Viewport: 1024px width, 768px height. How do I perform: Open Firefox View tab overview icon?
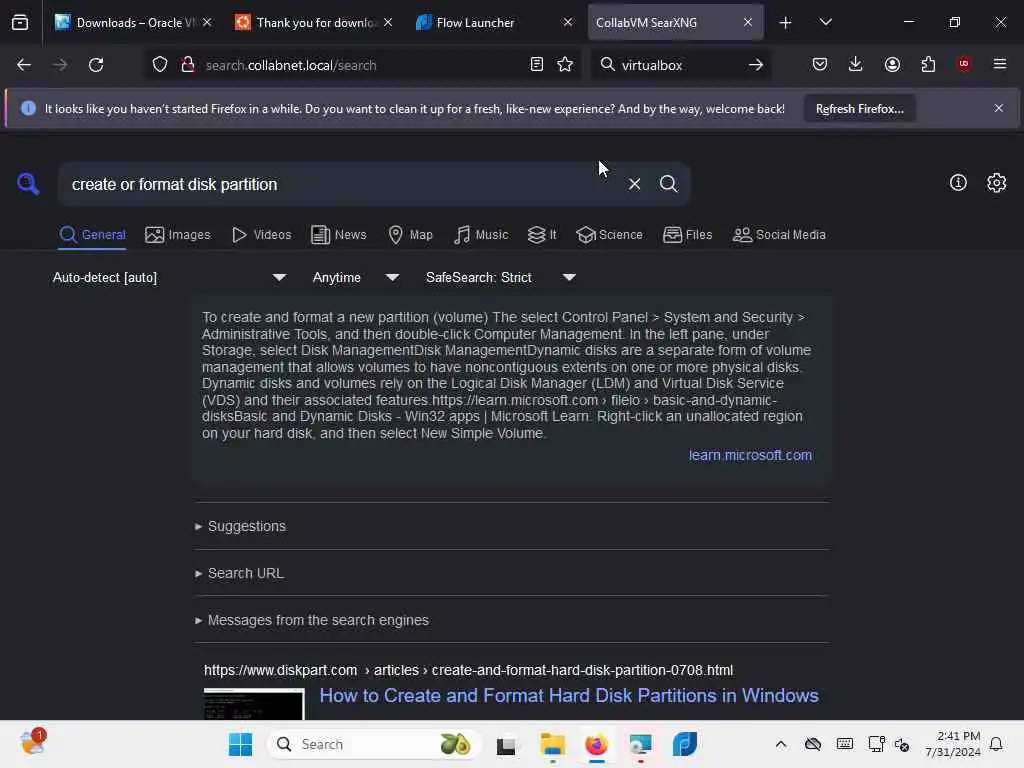pos(20,22)
